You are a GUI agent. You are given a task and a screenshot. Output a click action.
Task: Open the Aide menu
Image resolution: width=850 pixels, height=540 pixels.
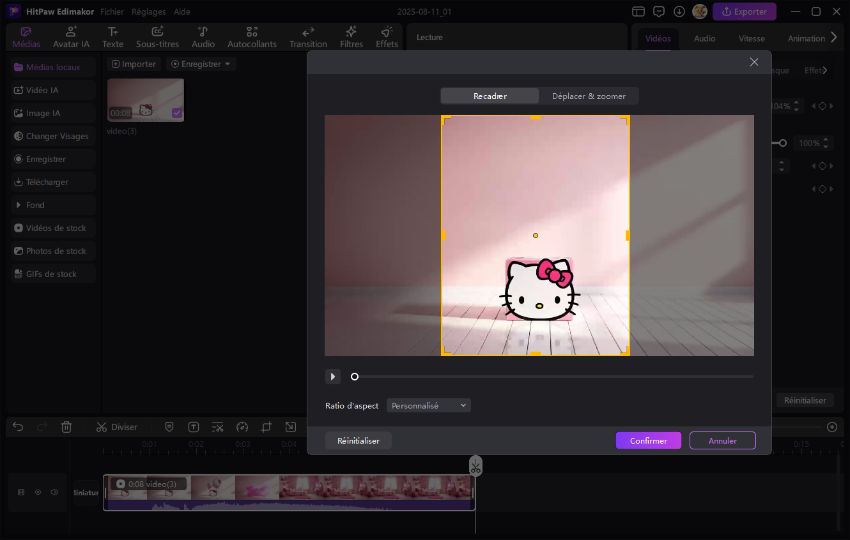tap(182, 11)
